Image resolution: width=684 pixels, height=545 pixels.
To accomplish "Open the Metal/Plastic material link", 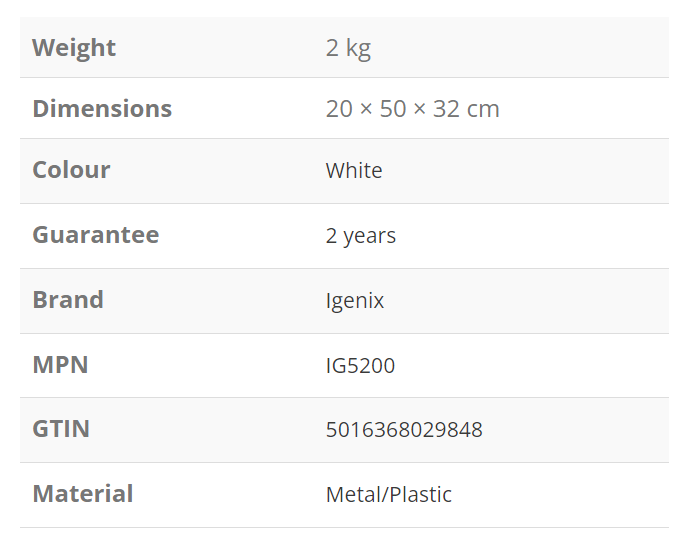I will click(389, 495).
